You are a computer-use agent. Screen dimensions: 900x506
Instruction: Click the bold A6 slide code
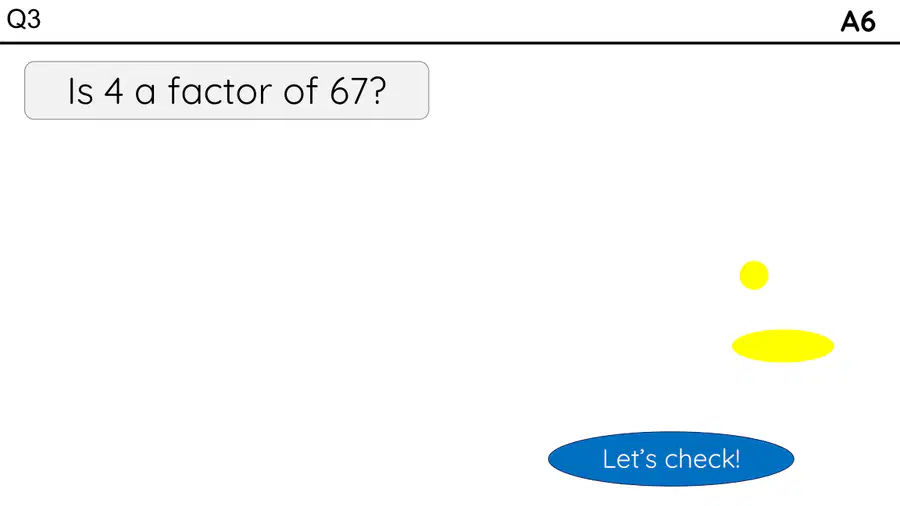pyautogui.click(x=858, y=22)
